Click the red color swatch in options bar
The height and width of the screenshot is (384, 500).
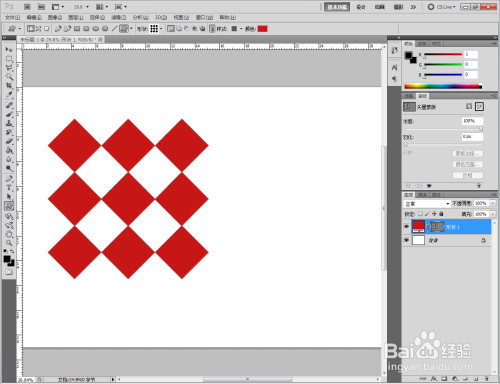(x=262, y=29)
